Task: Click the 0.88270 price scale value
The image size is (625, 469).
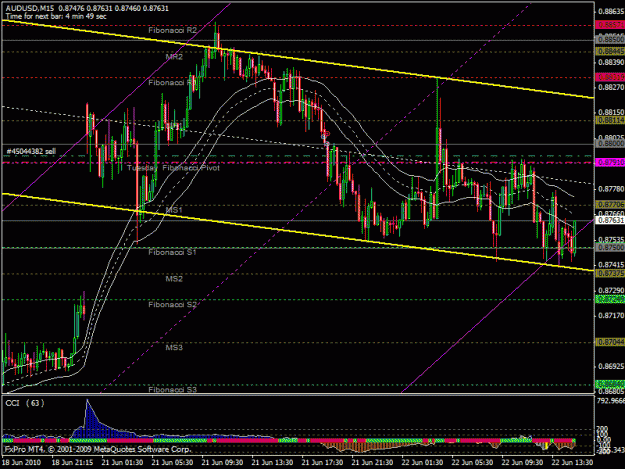Action: [x=611, y=87]
